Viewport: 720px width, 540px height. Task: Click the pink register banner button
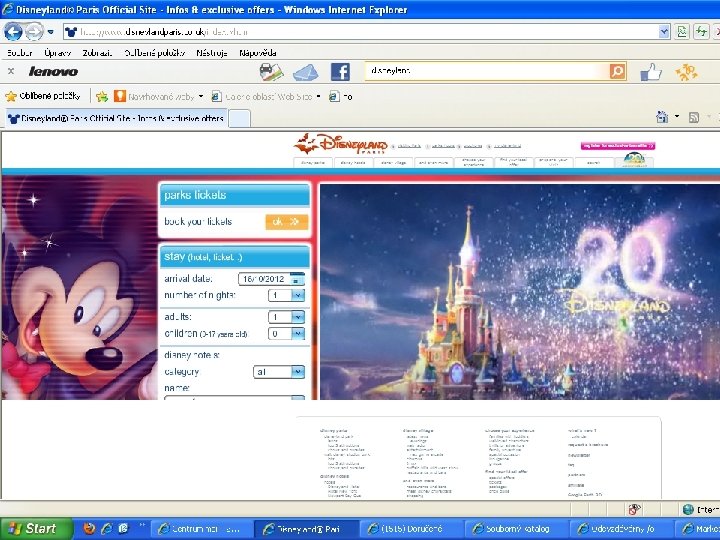tap(618, 146)
